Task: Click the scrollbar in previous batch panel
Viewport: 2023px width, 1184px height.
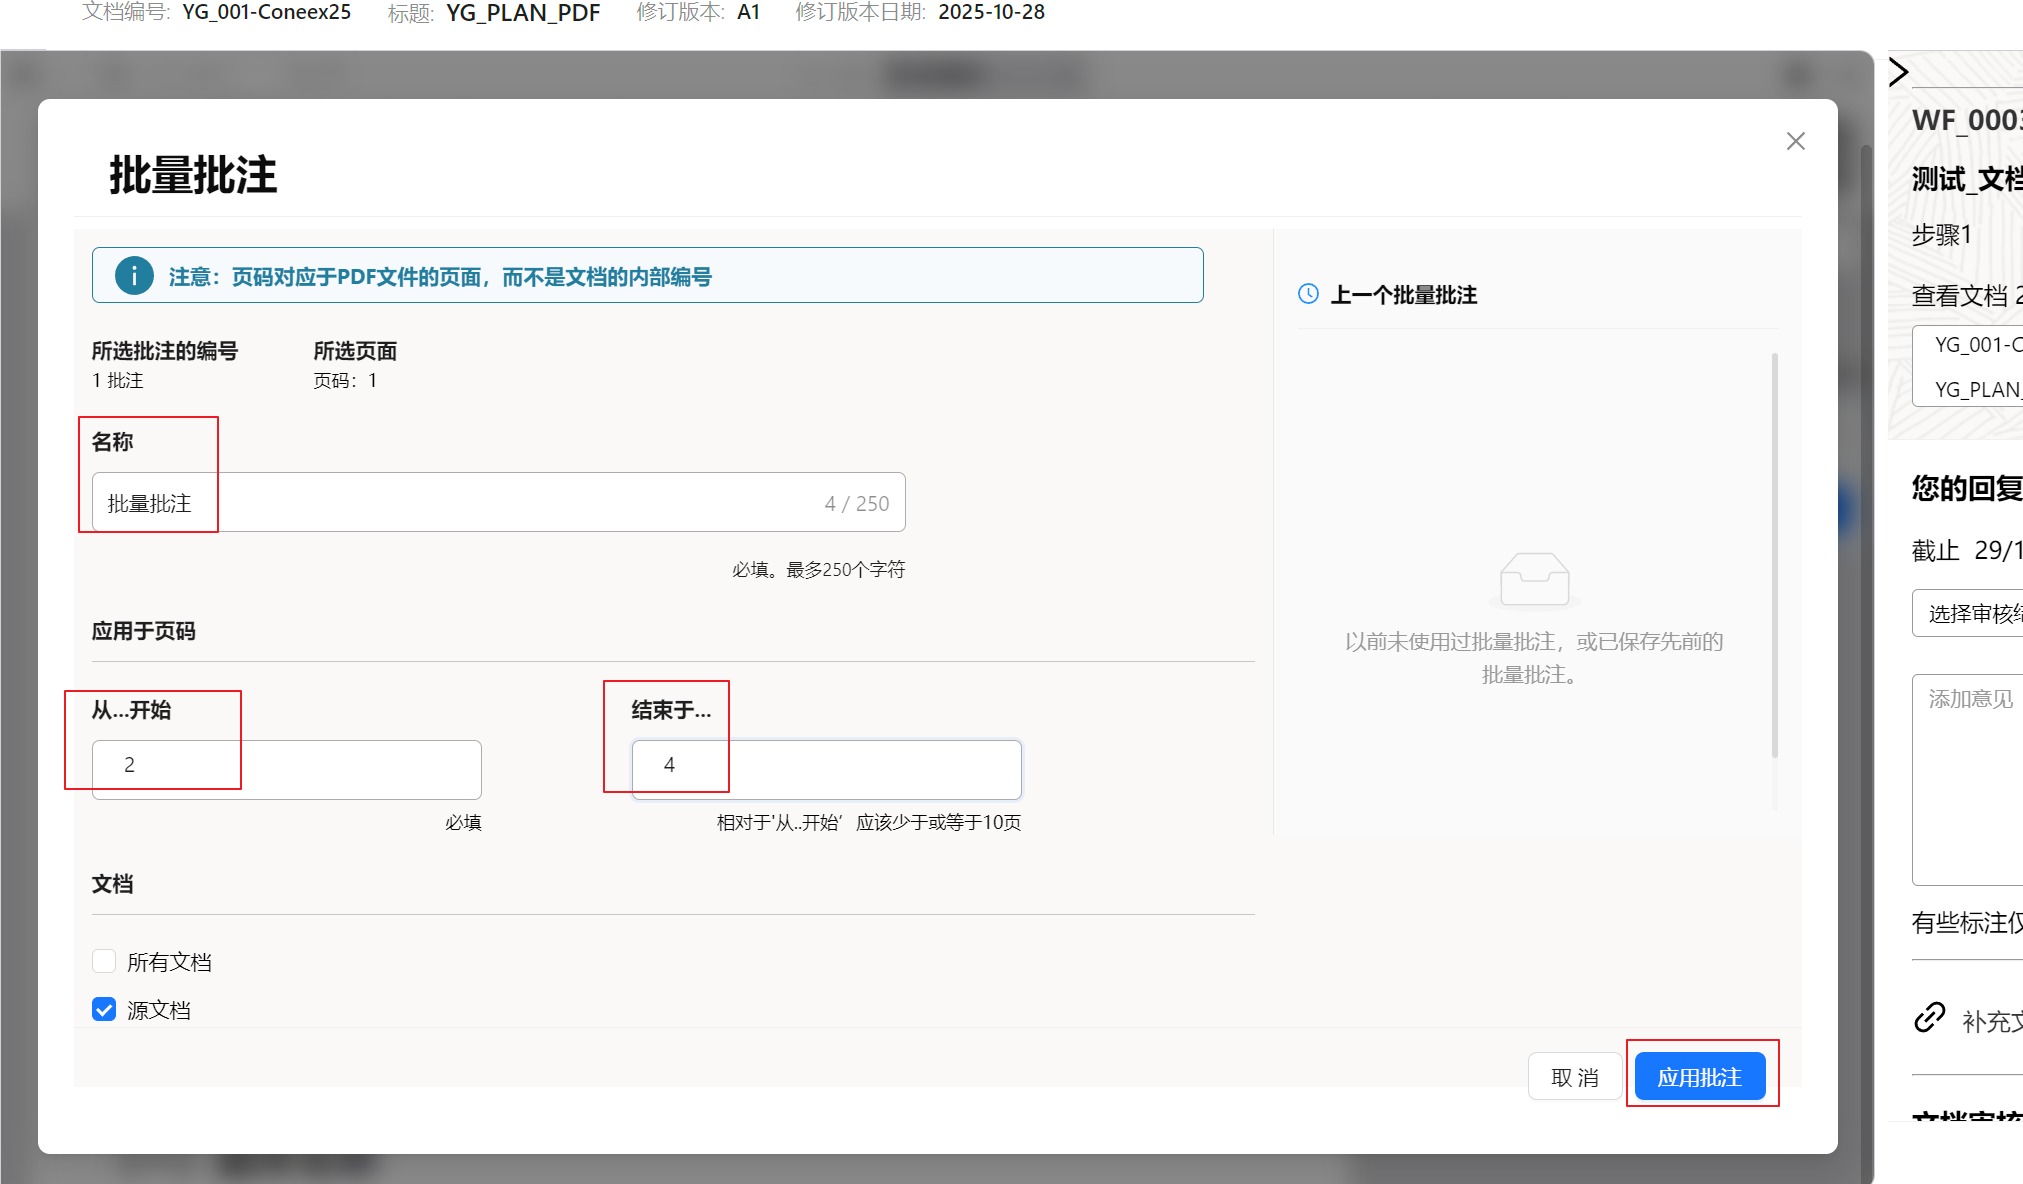Action: click(x=1774, y=555)
